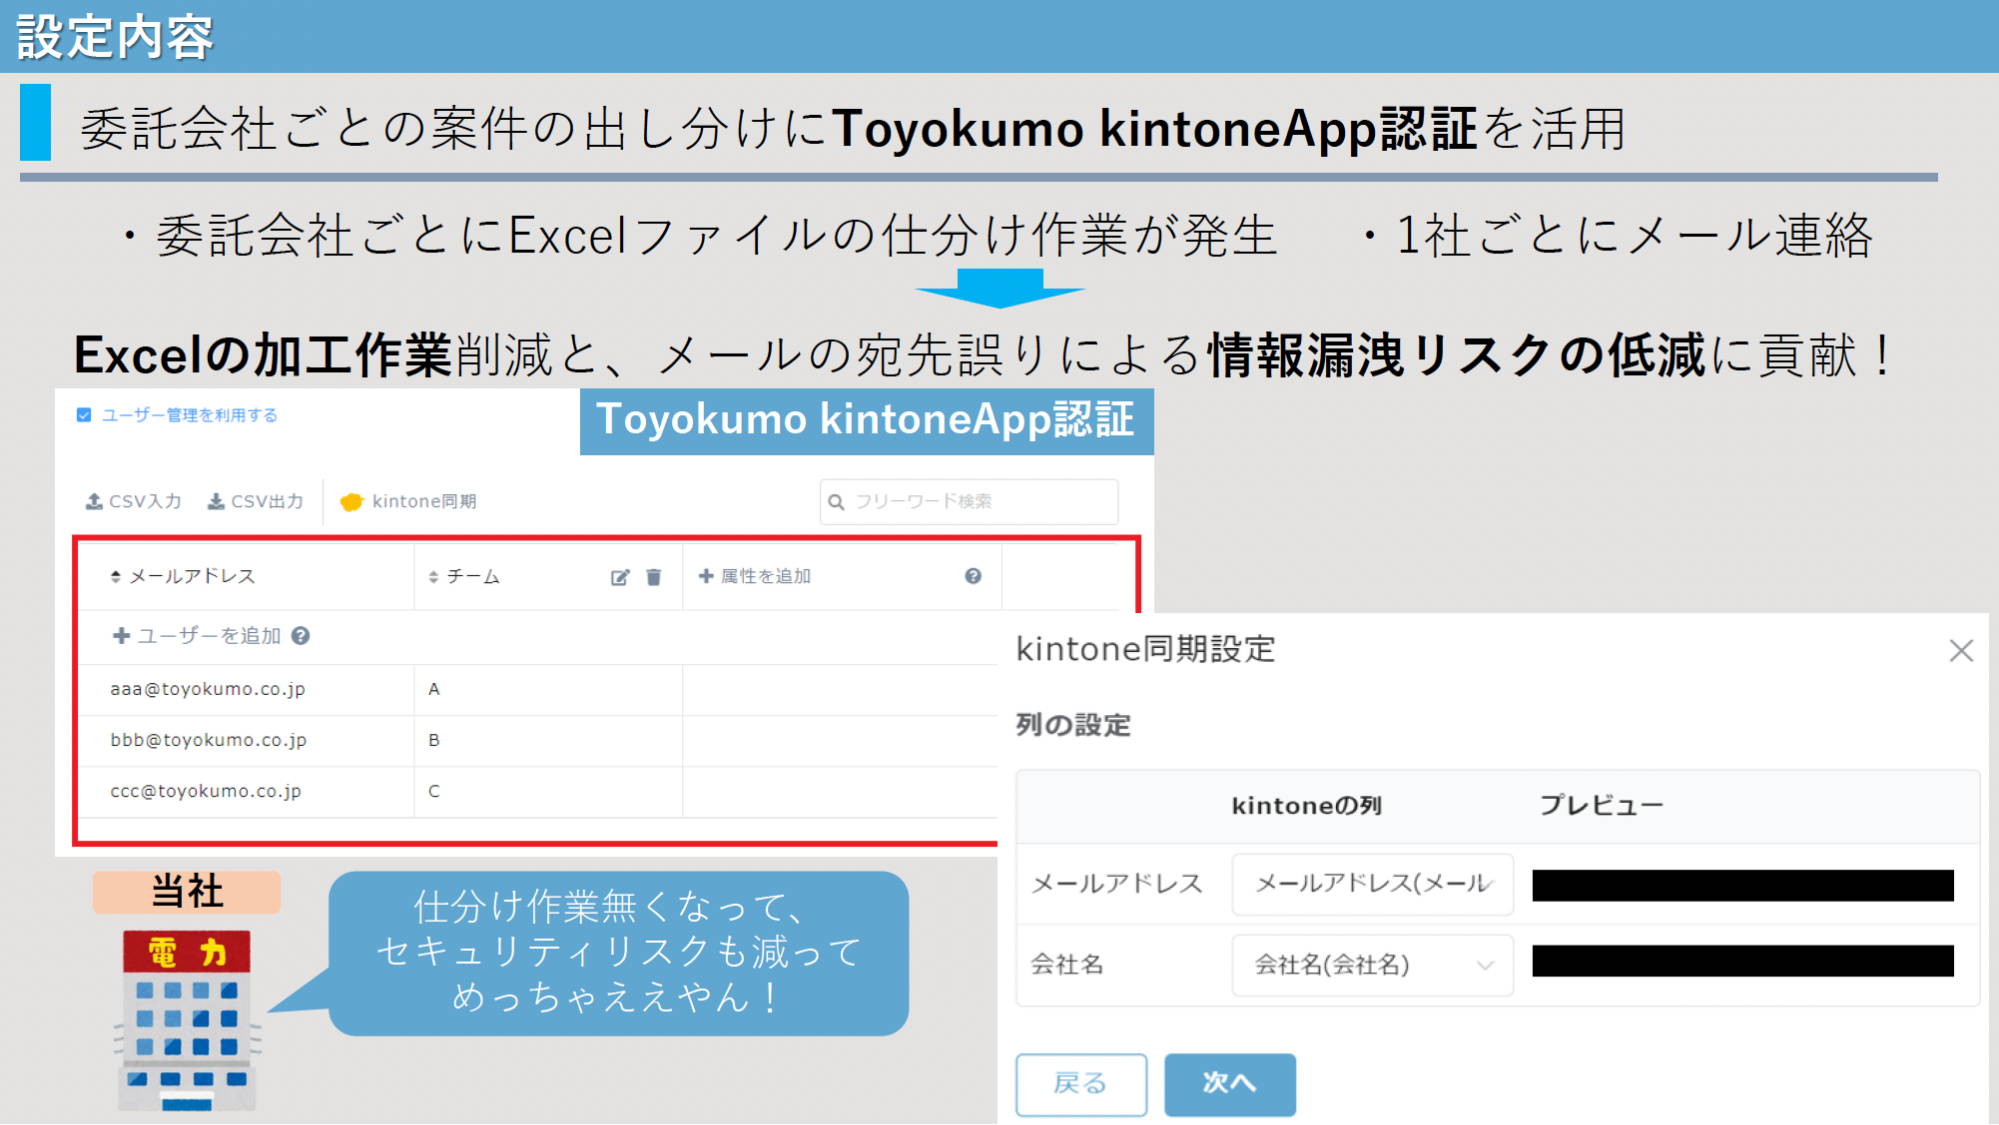
Task: Click the 戻る button
Action: click(1081, 1084)
